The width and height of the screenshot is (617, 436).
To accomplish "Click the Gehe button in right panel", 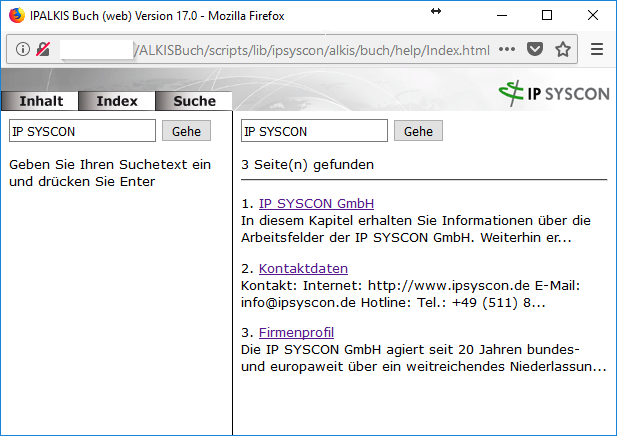I will [418, 131].
